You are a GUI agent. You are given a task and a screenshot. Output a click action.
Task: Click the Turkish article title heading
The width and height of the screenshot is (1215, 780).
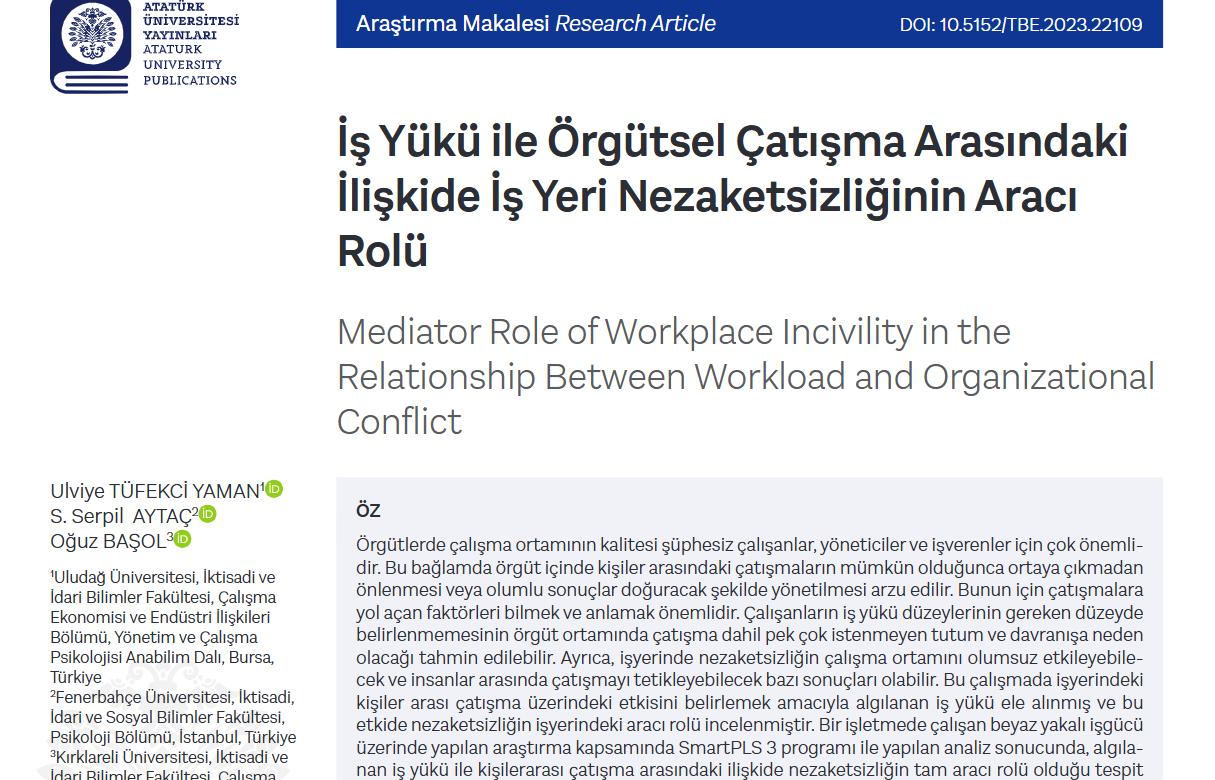732,196
